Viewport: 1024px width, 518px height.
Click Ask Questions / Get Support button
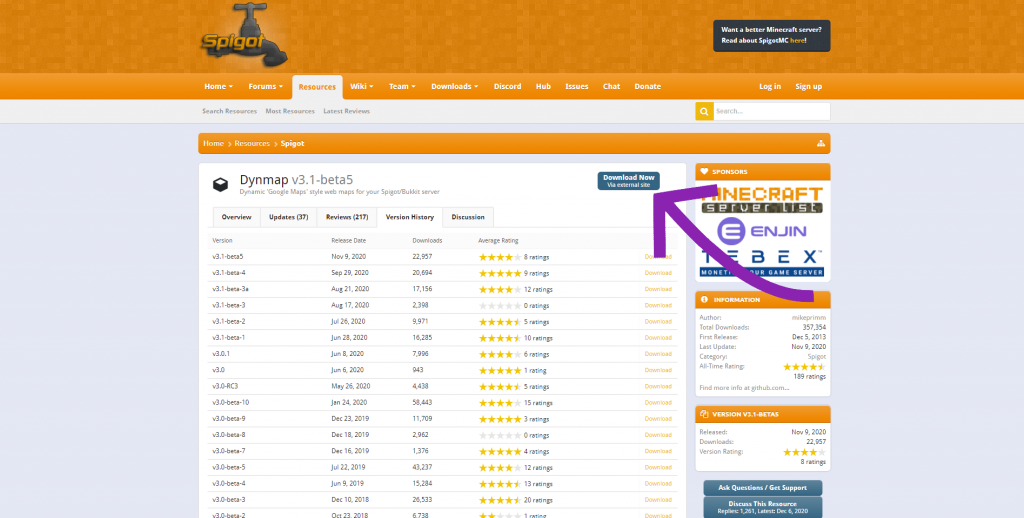tap(762, 488)
